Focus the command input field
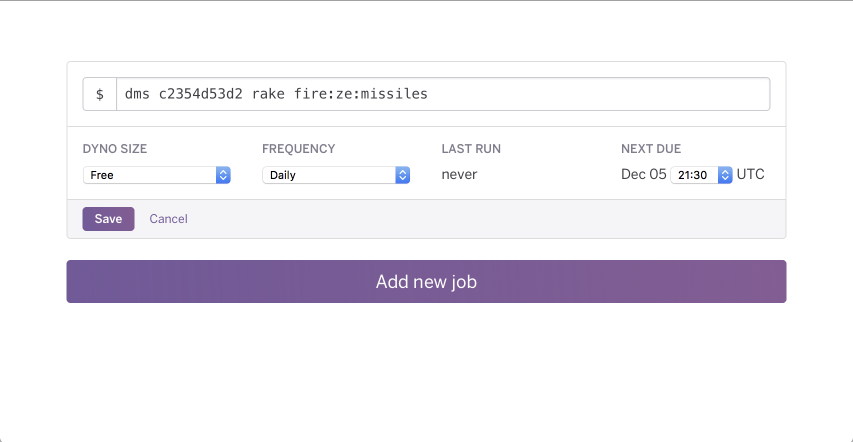 [443, 94]
